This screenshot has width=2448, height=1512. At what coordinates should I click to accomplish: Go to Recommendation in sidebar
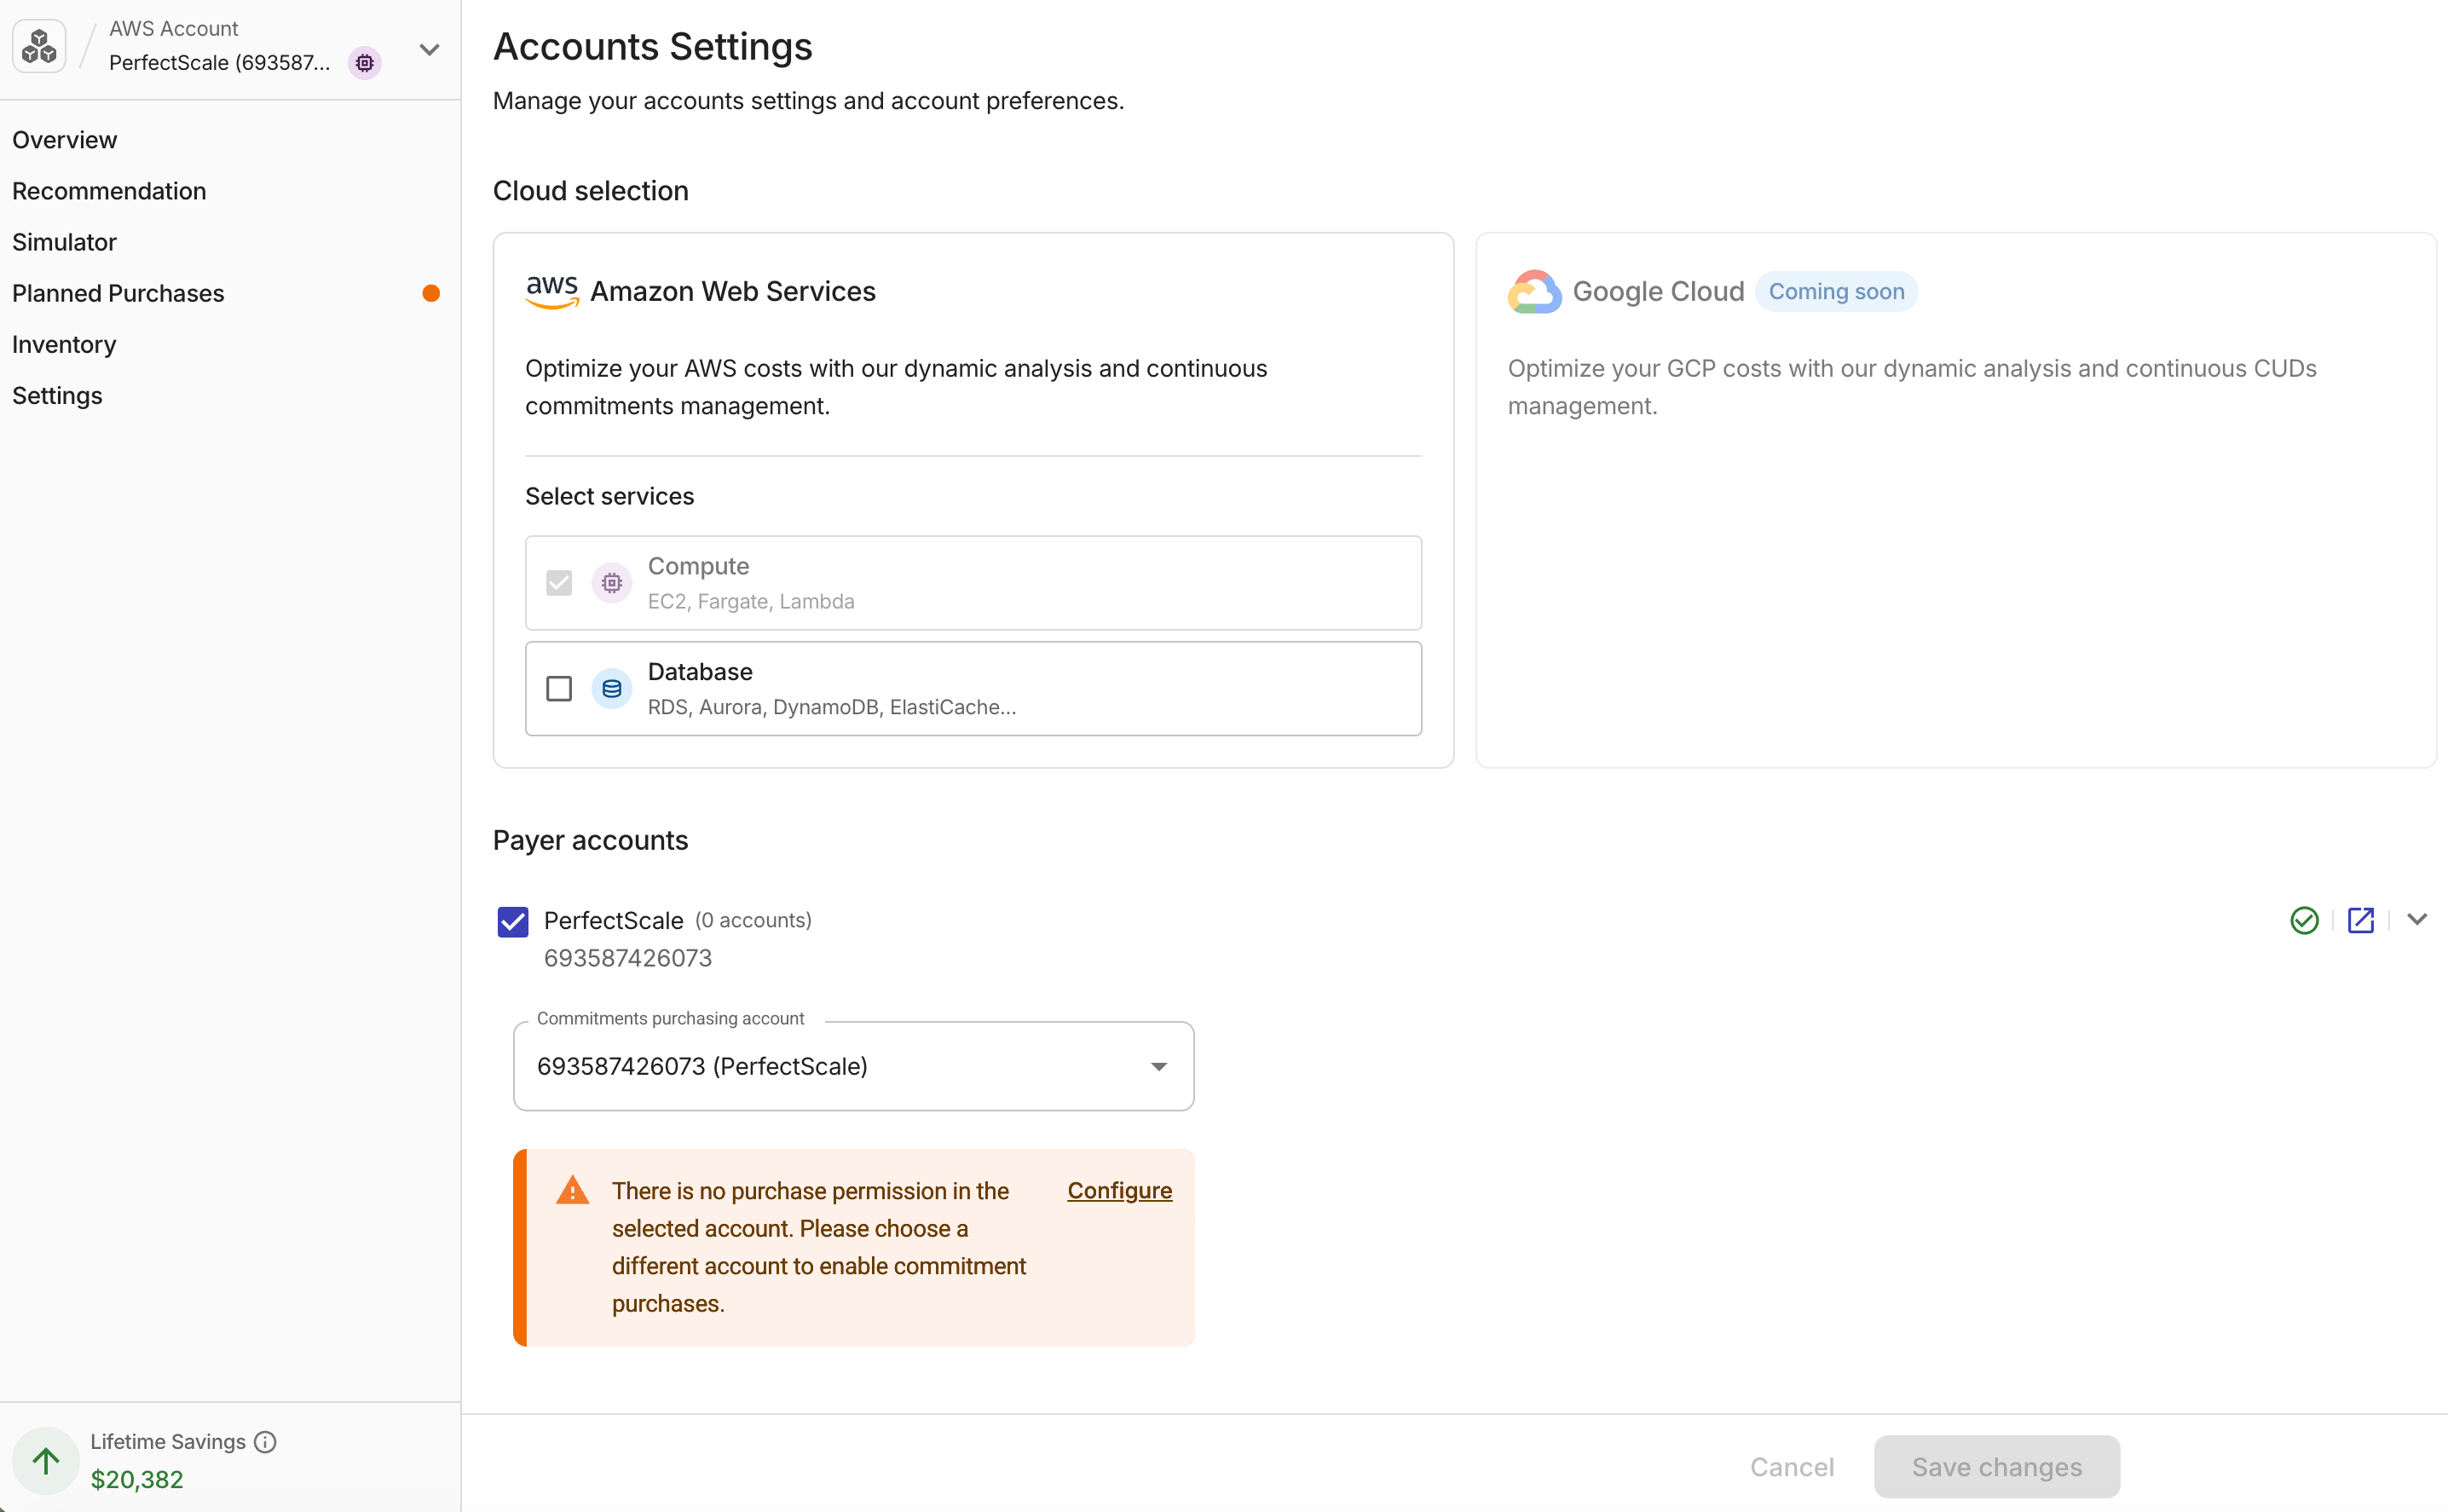pos(109,191)
